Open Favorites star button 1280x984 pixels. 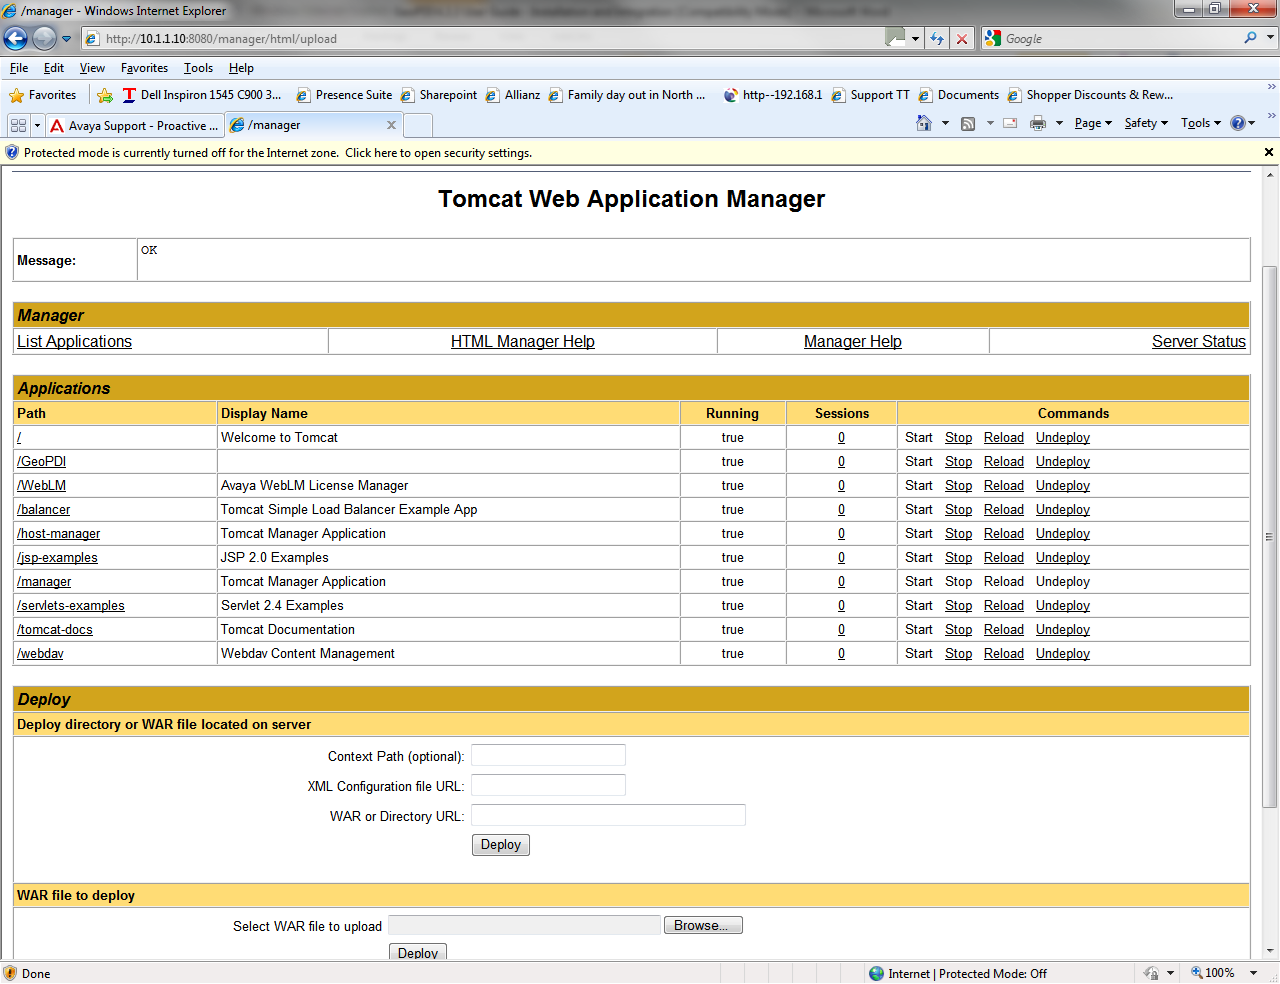pos(42,95)
